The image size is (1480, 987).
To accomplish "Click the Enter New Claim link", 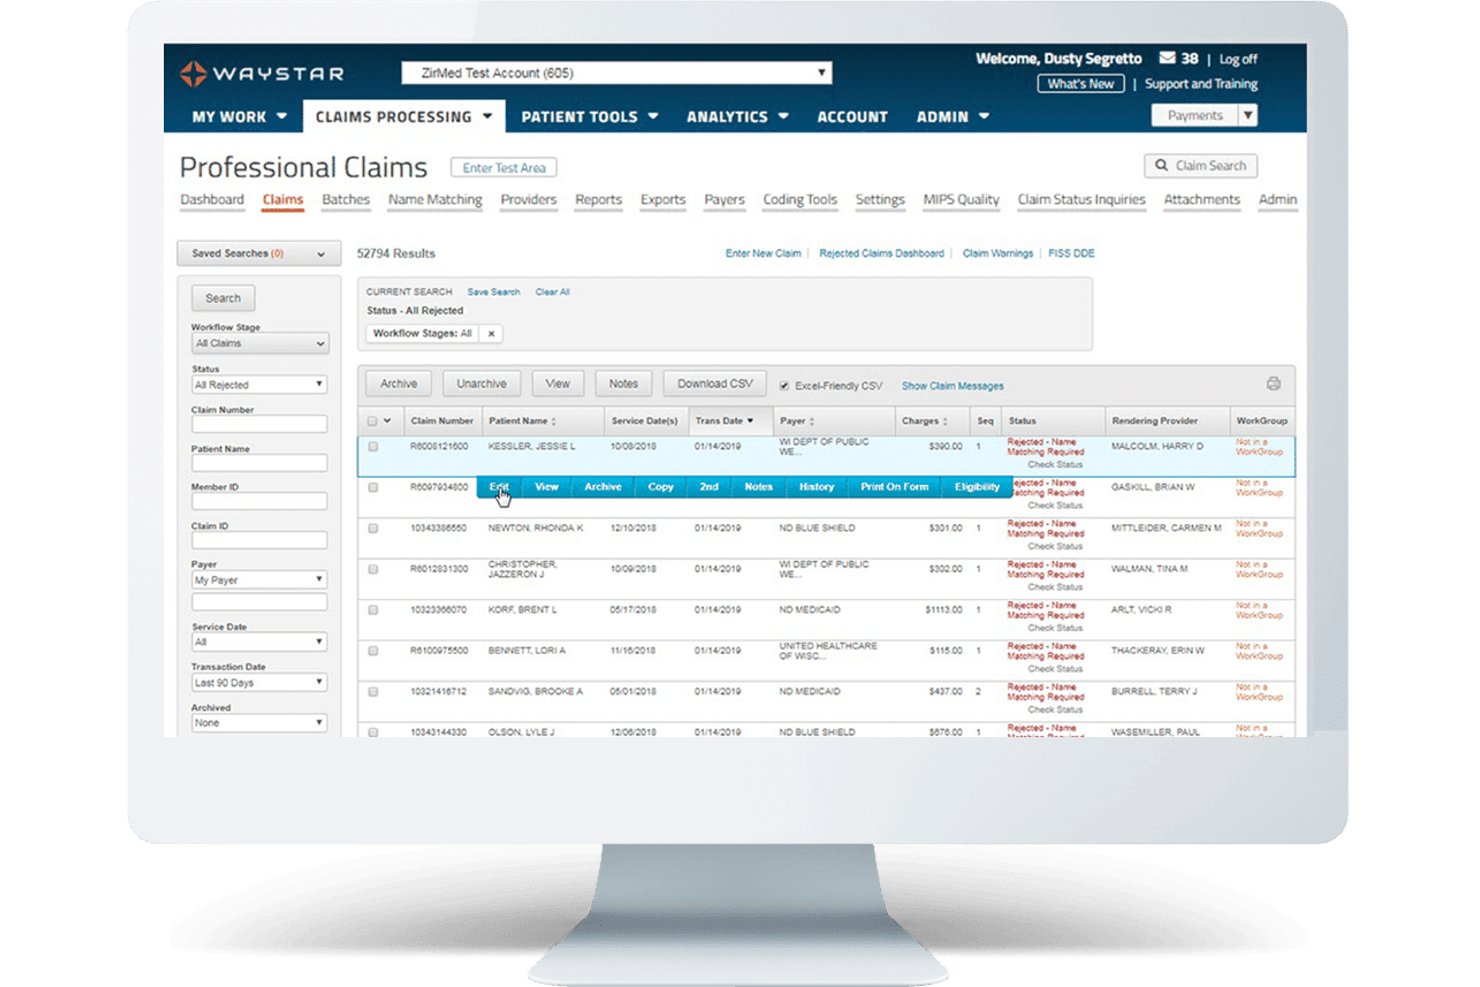I will coord(763,254).
